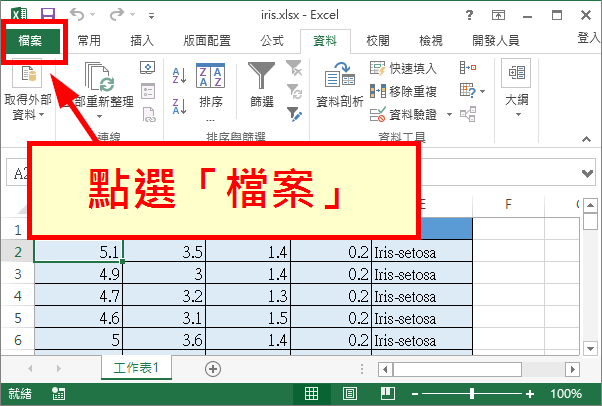
Task: Open quick access toolbar customize dropdown
Action: pos(152,16)
